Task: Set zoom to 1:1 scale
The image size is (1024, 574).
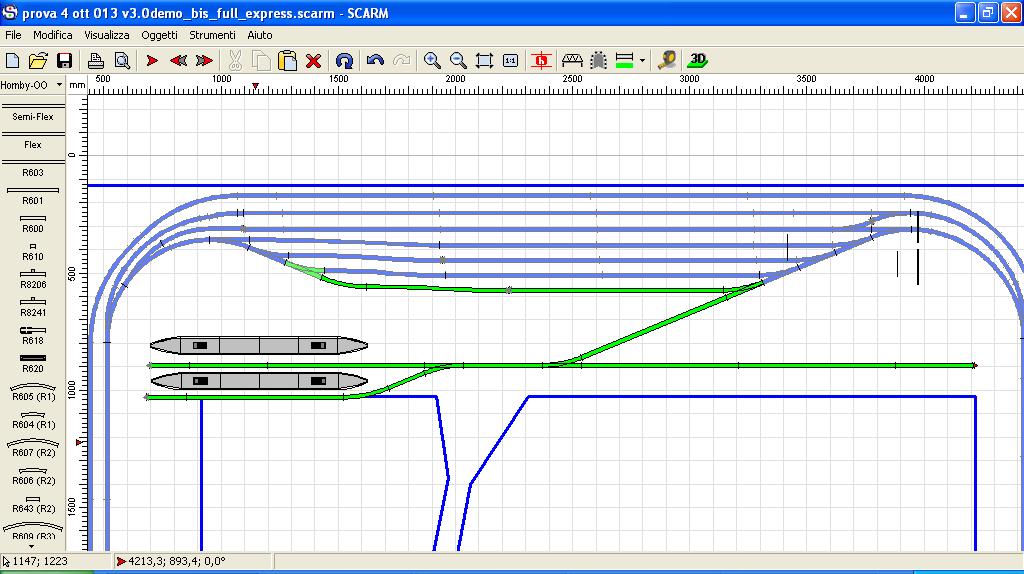Action: click(511, 61)
